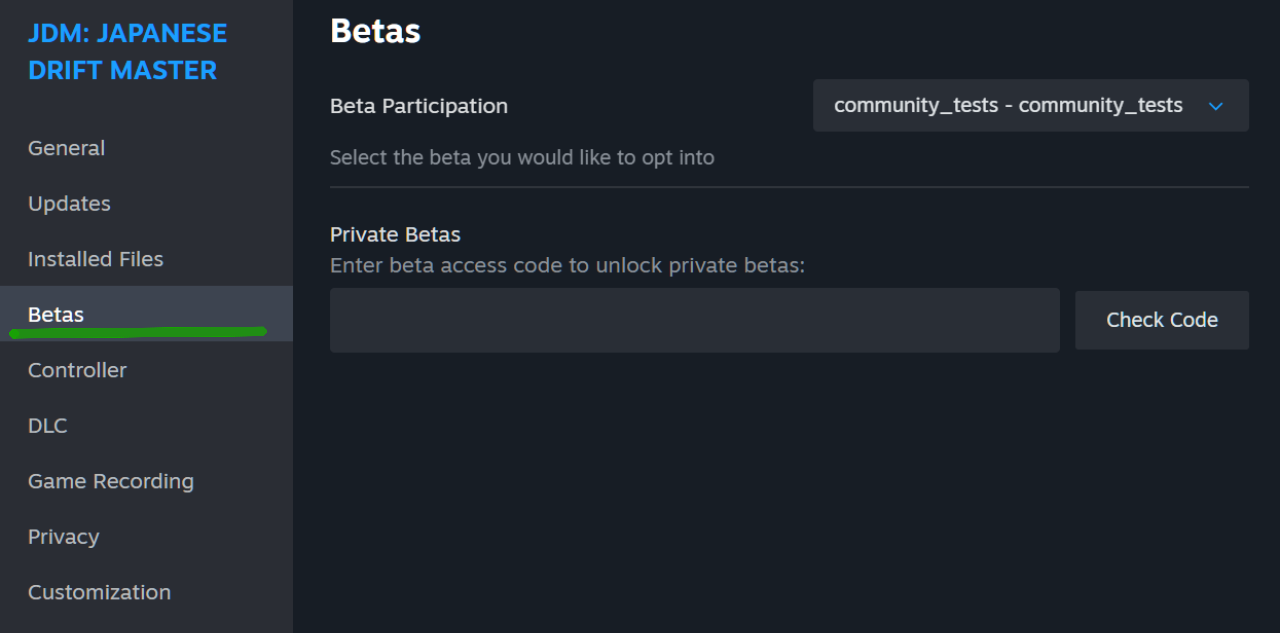1280x633 pixels.
Task: Go to Installed Files settings
Action: pyautogui.click(x=95, y=259)
